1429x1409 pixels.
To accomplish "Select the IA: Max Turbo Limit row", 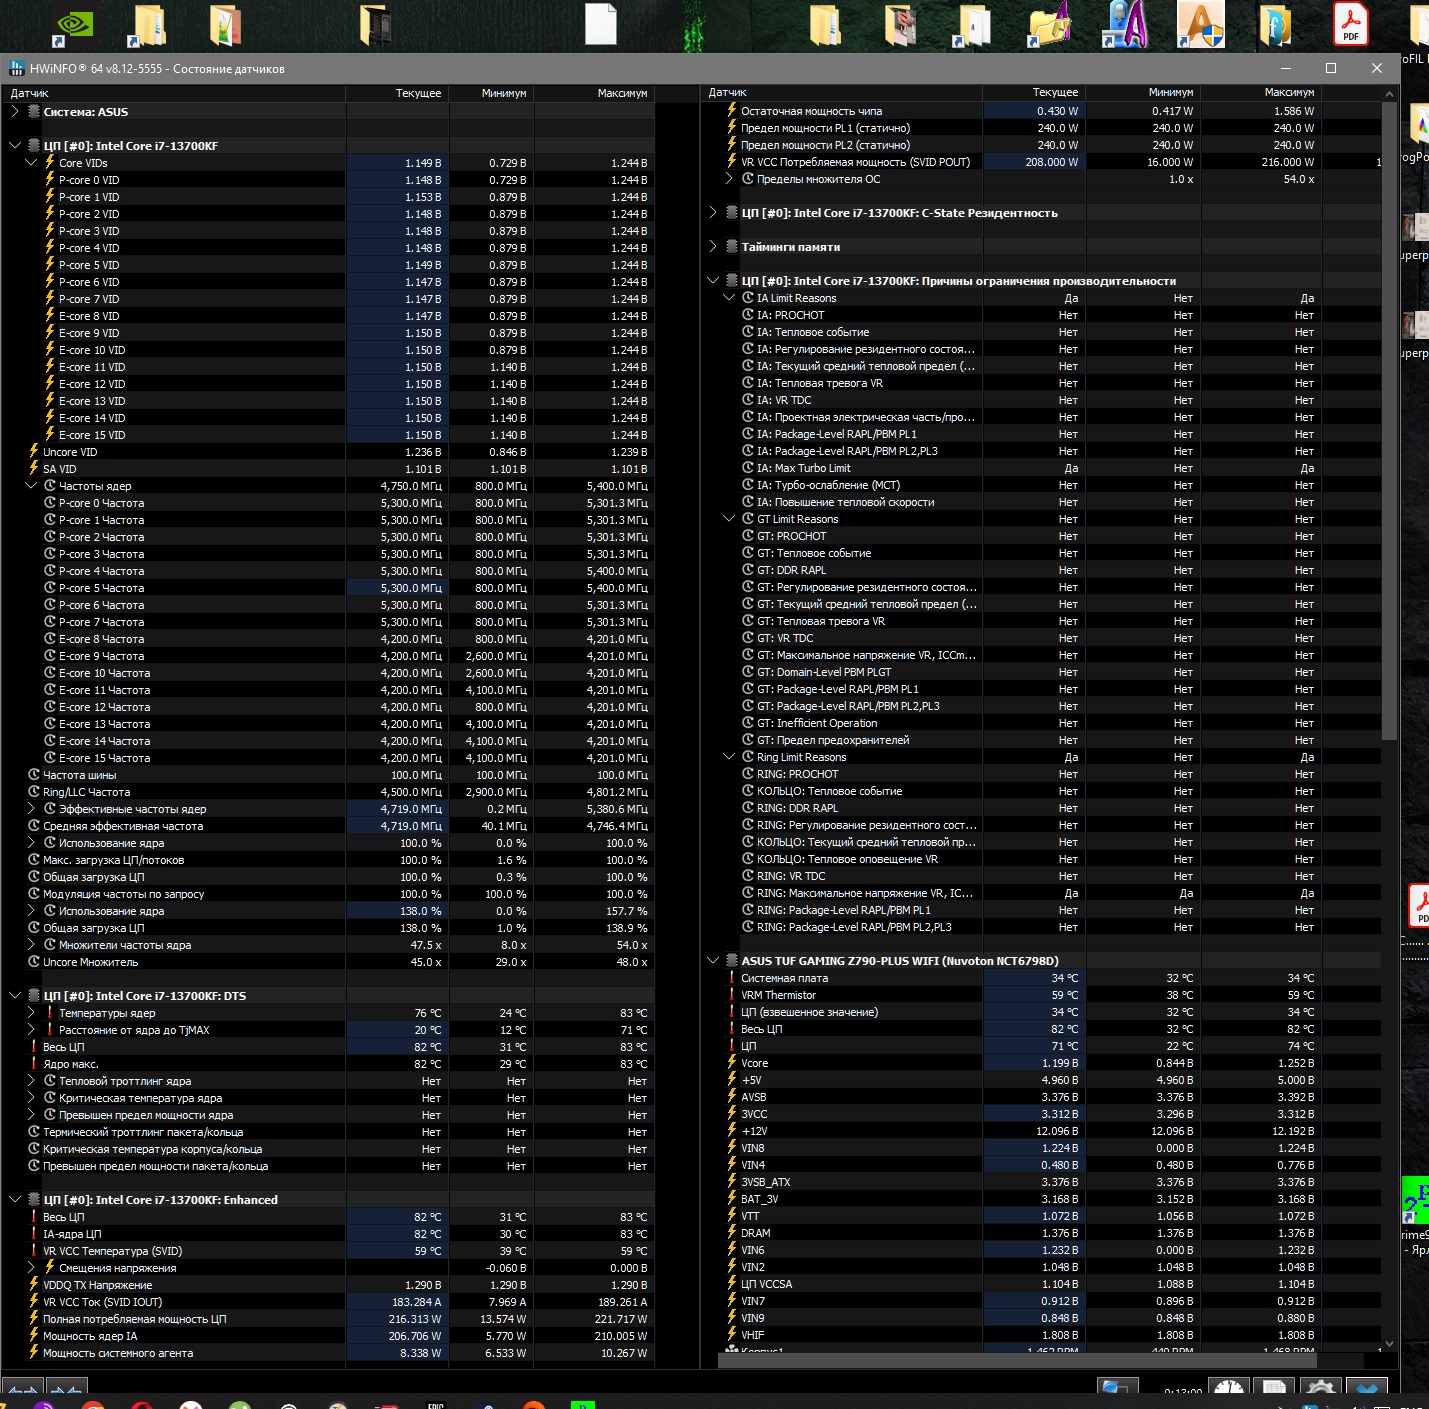I will pyautogui.click(x=1041, y=468).
